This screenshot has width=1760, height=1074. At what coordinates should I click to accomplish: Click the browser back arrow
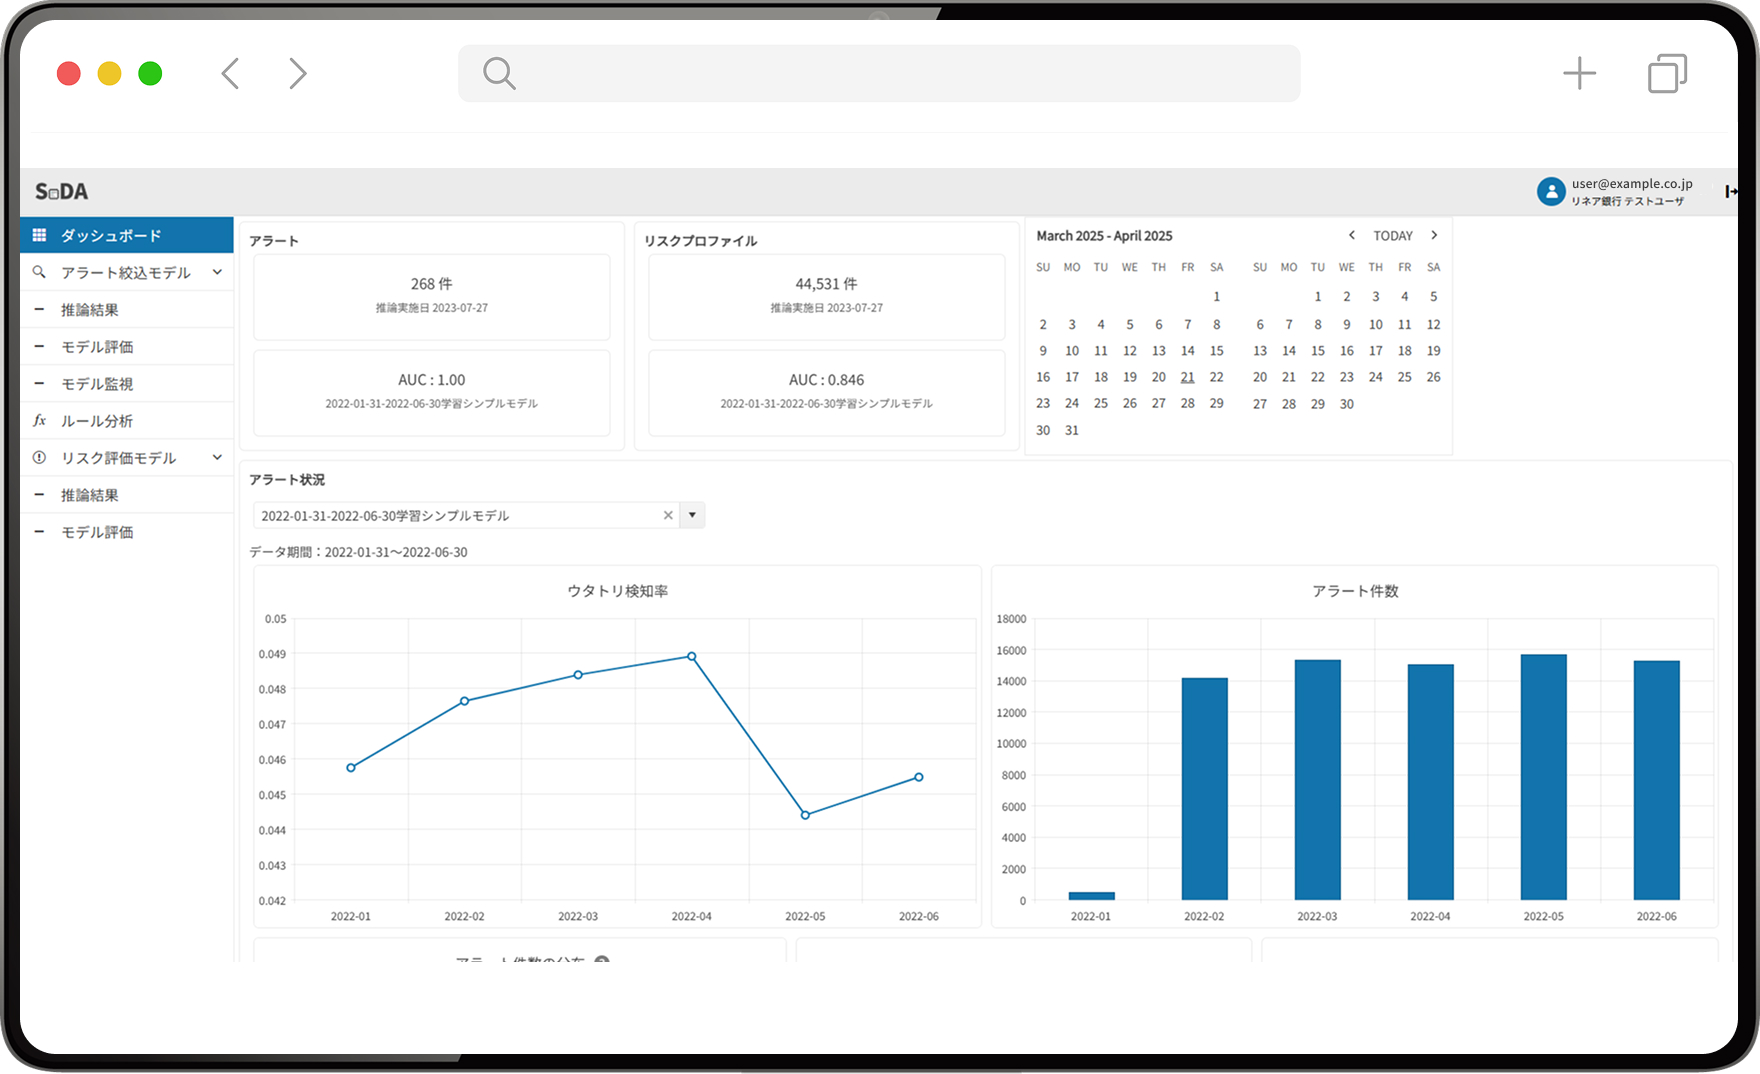(x=231, y=73)
